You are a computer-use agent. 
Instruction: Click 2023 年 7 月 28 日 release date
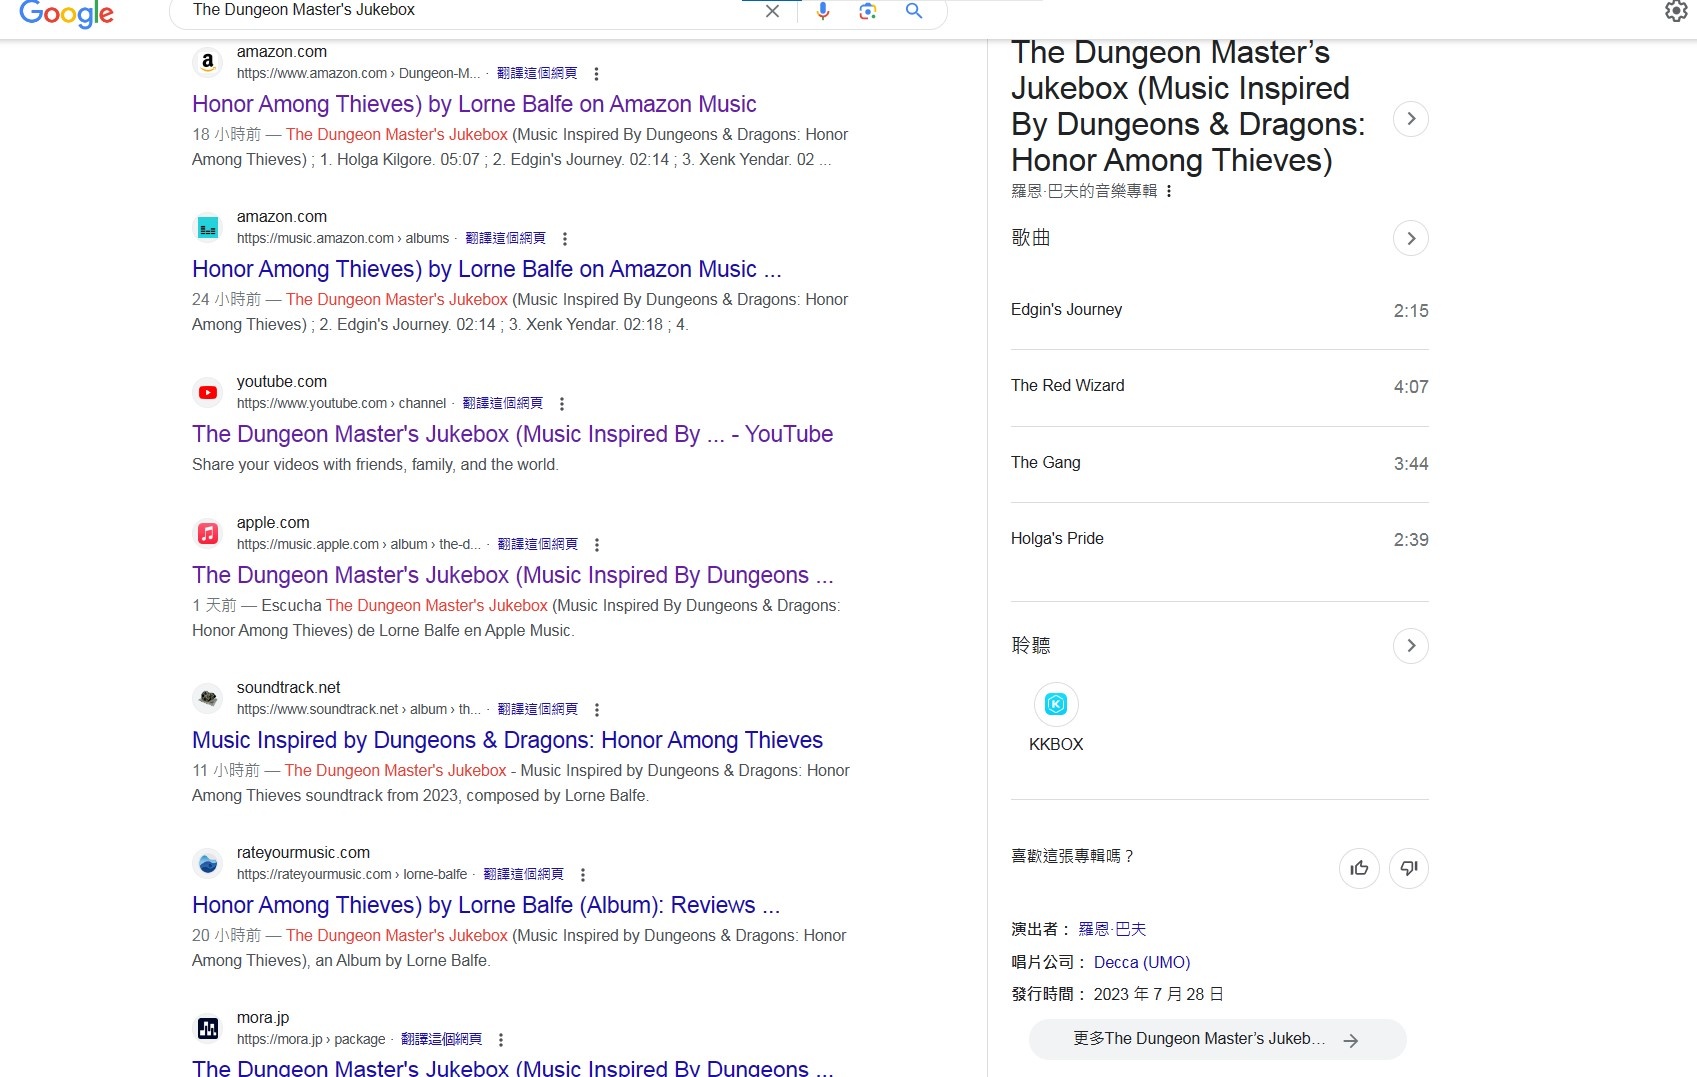pos(1159,994)
